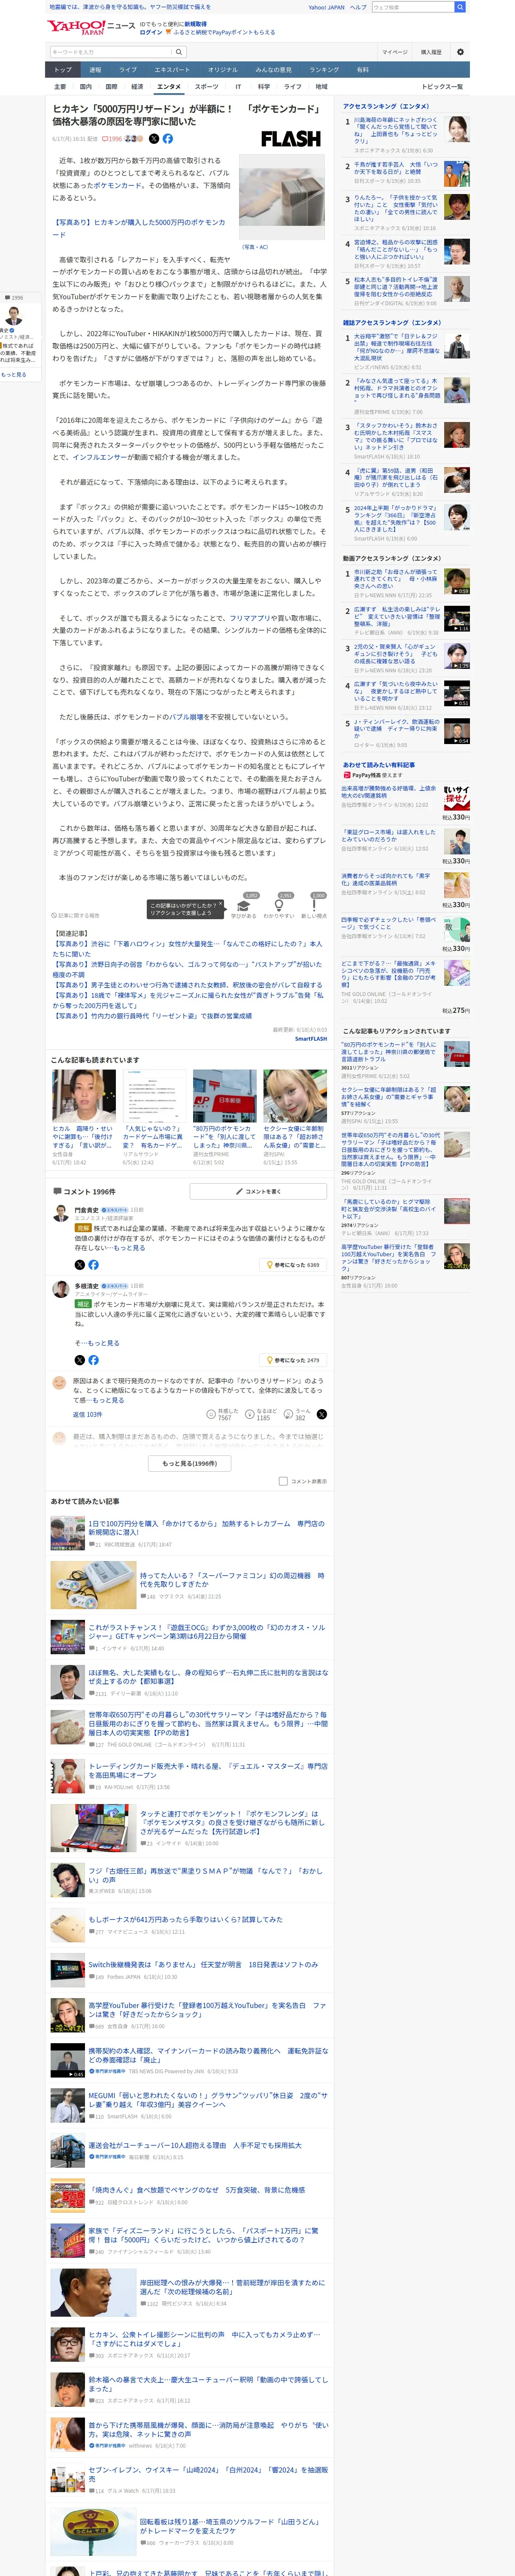Click the keyword search magnifier icon
This screenshot has height=2576, width=515.
coord(179,52)
